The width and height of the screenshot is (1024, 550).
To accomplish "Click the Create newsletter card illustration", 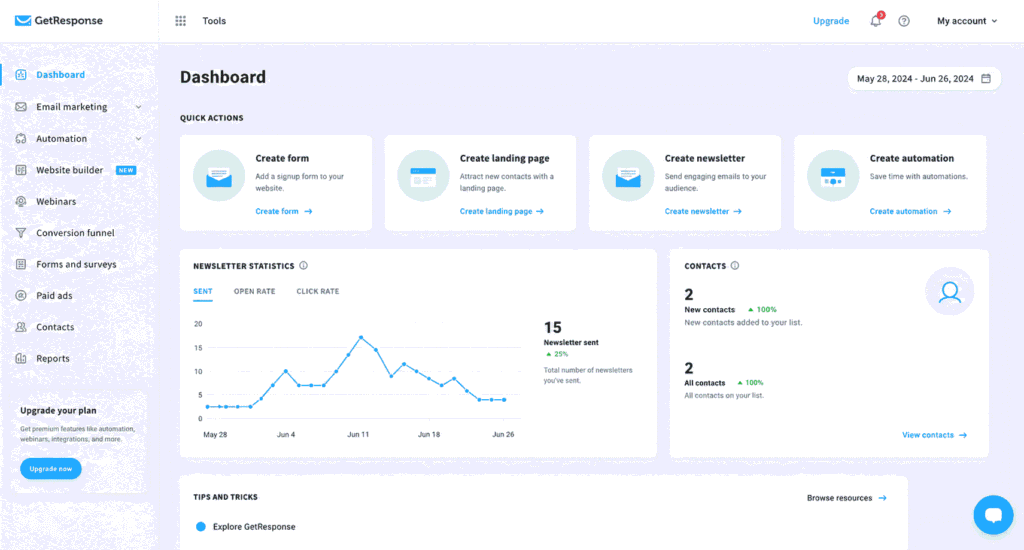I will coord(628,176).
